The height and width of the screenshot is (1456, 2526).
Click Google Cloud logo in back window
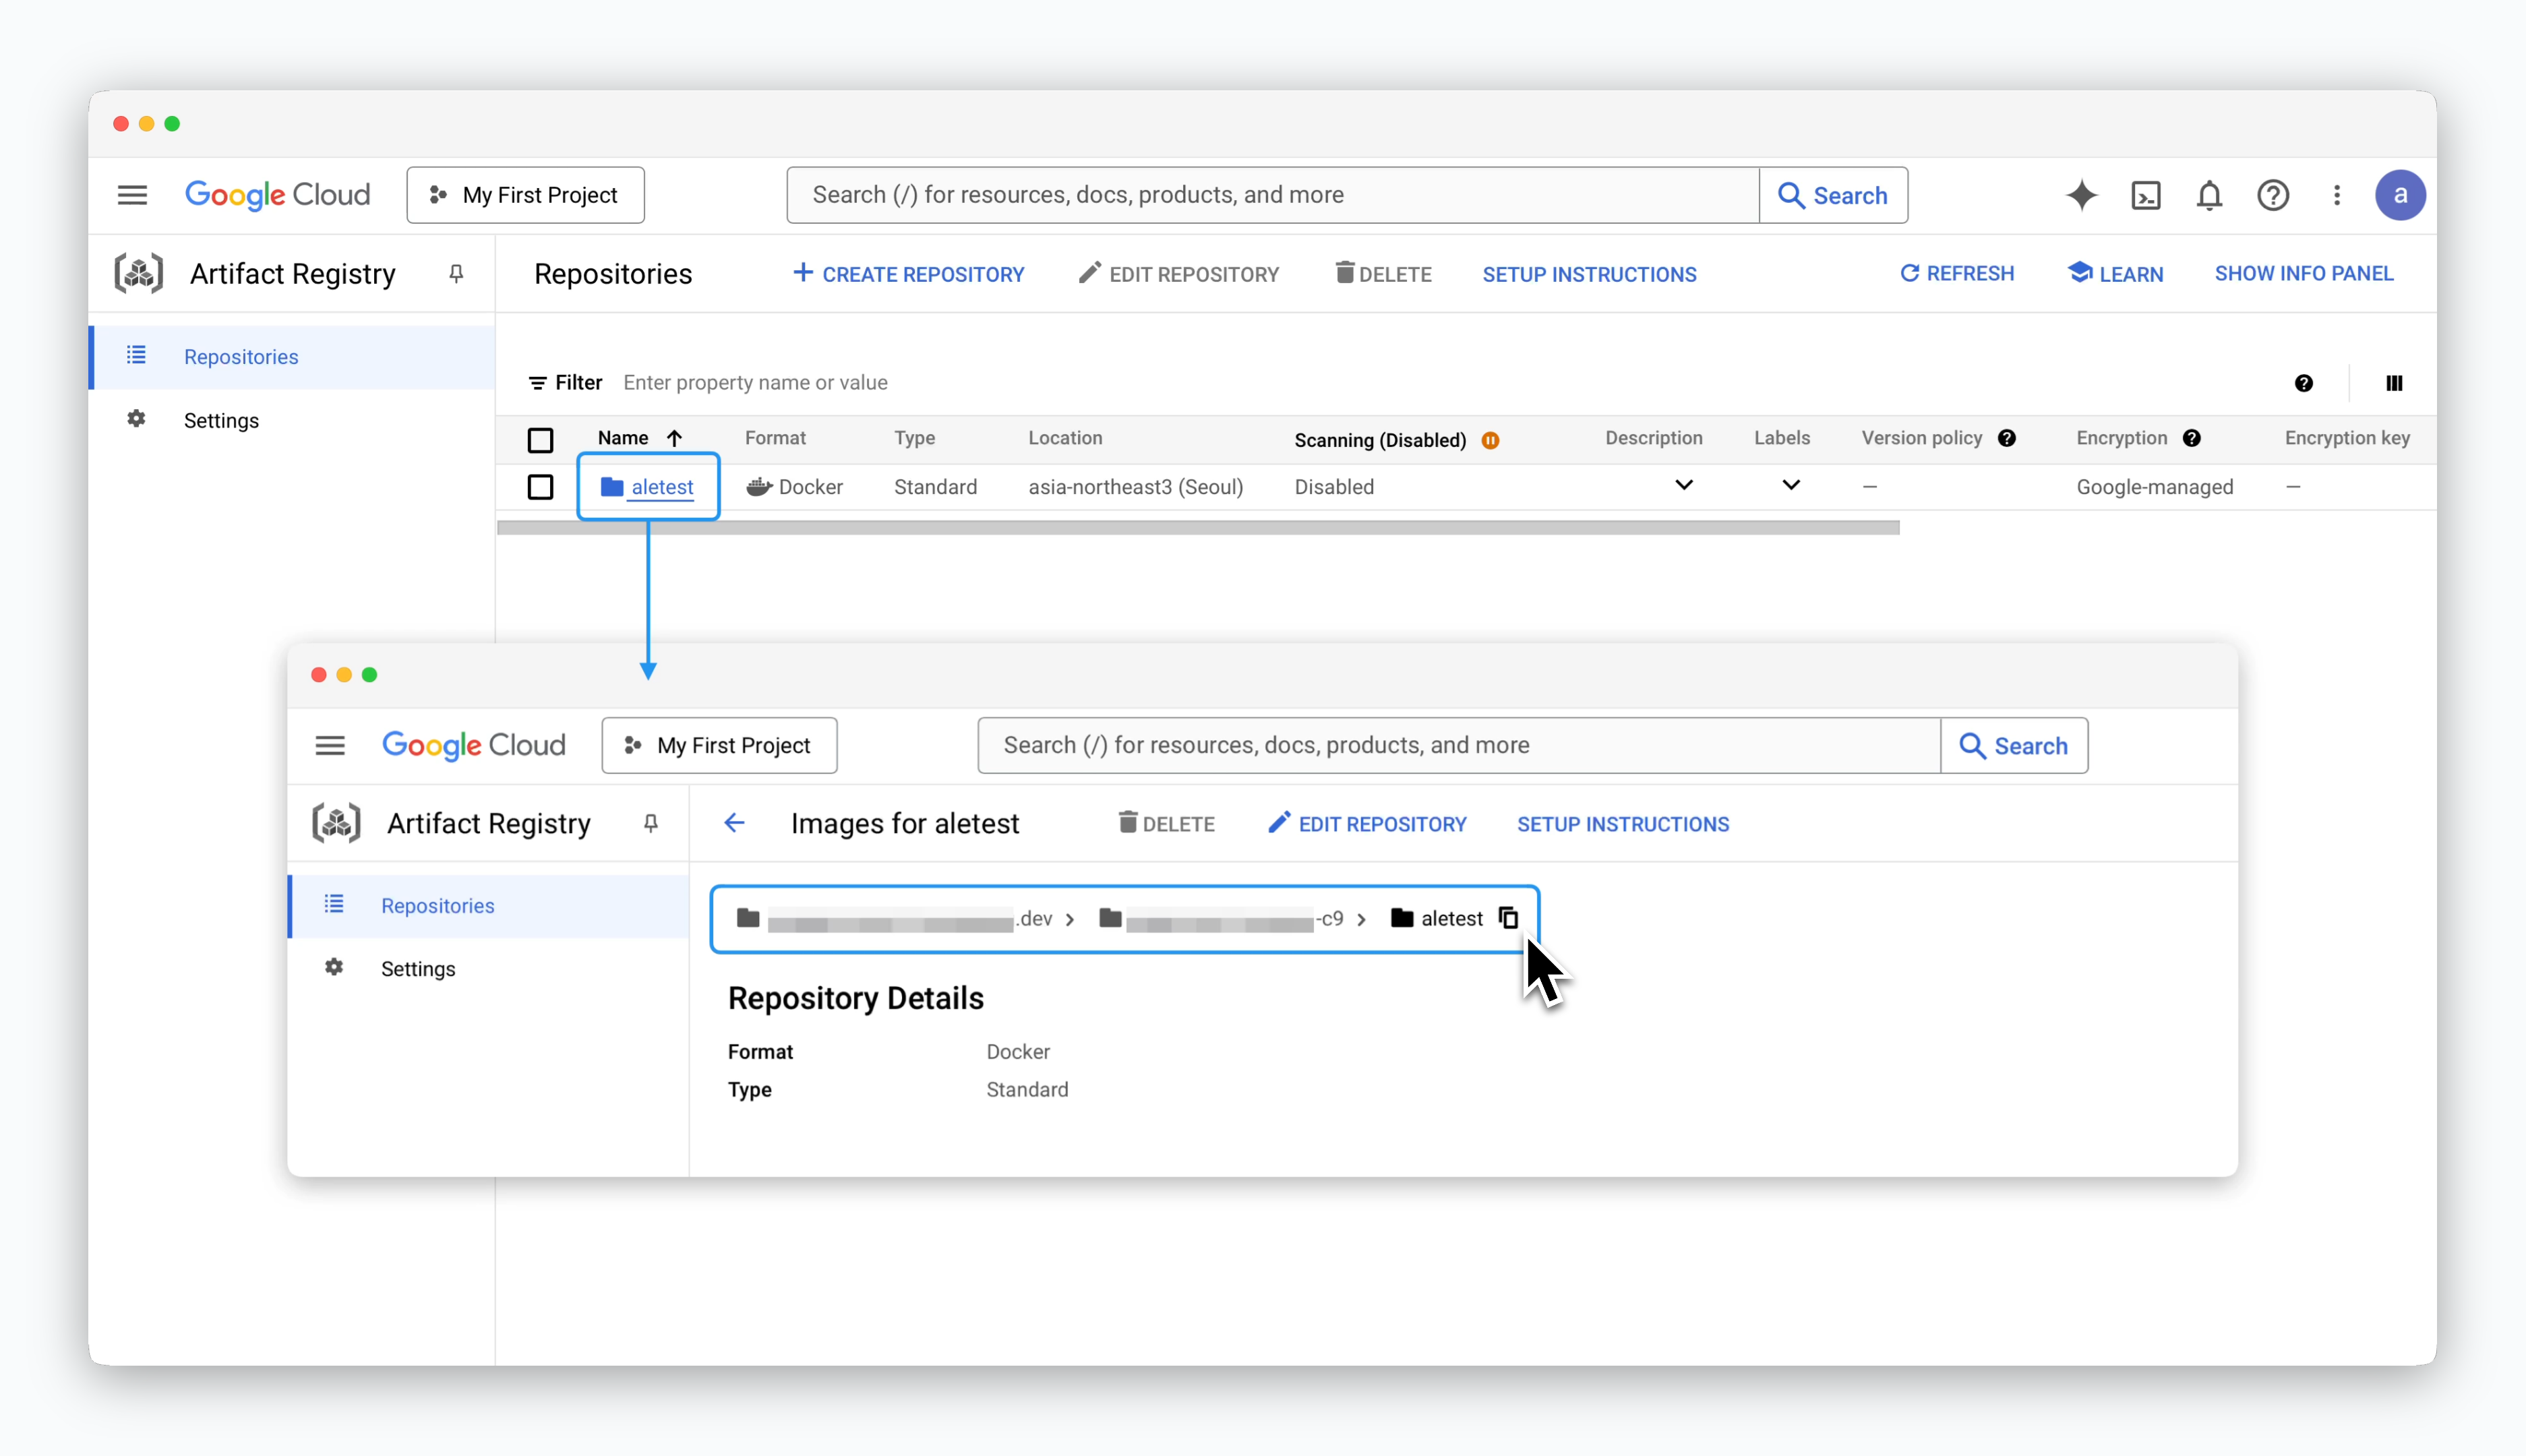278,195
